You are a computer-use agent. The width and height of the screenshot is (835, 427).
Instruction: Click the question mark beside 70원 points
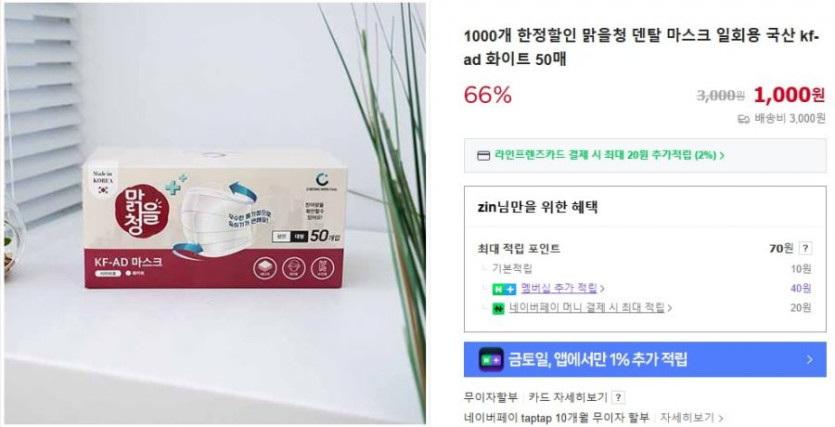806,248
